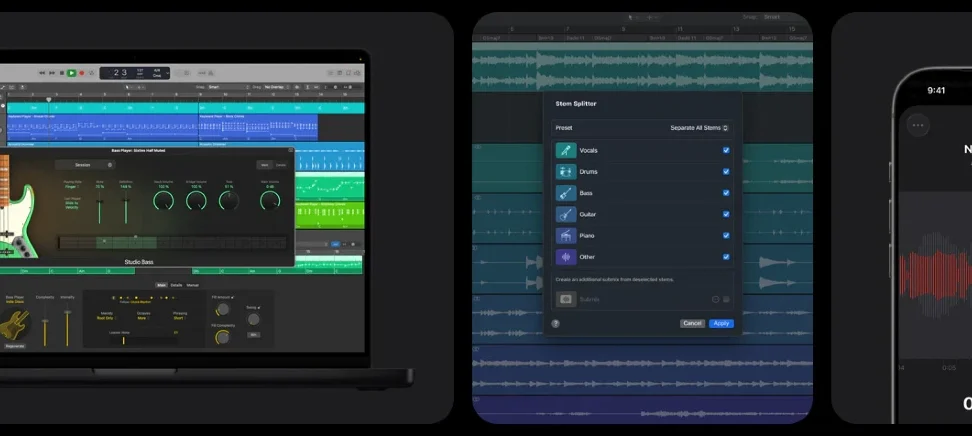Click the Bass stem icon

pyautogui.click(x=566, y=193)
